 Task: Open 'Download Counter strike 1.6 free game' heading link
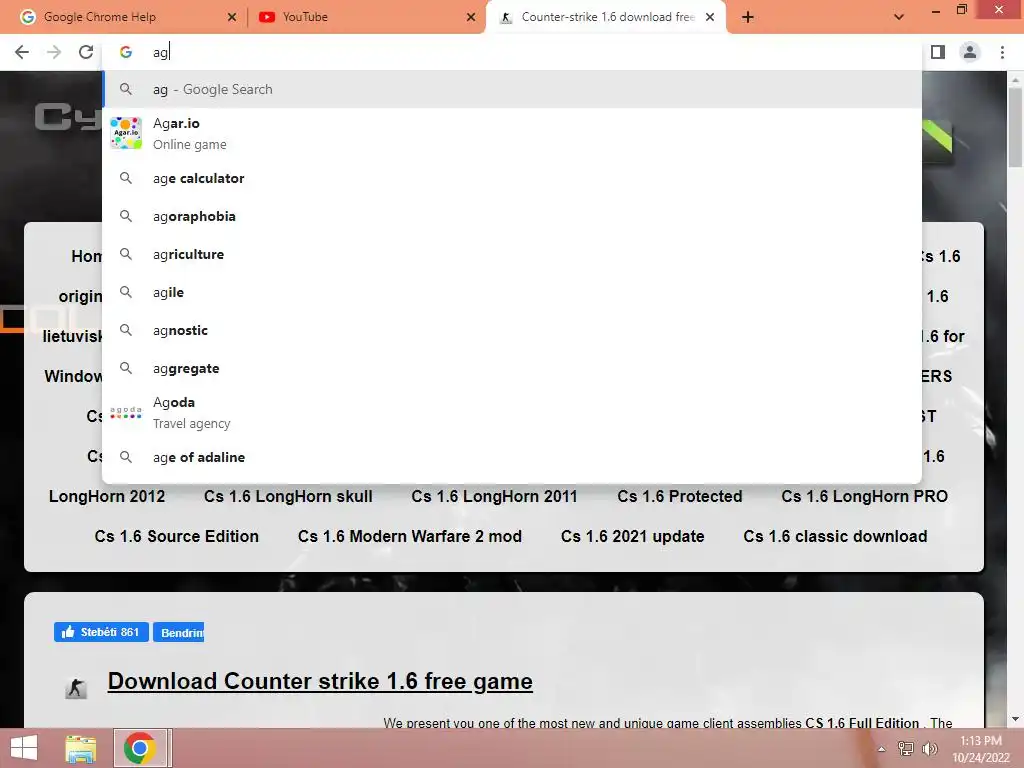tap(320, 681)
